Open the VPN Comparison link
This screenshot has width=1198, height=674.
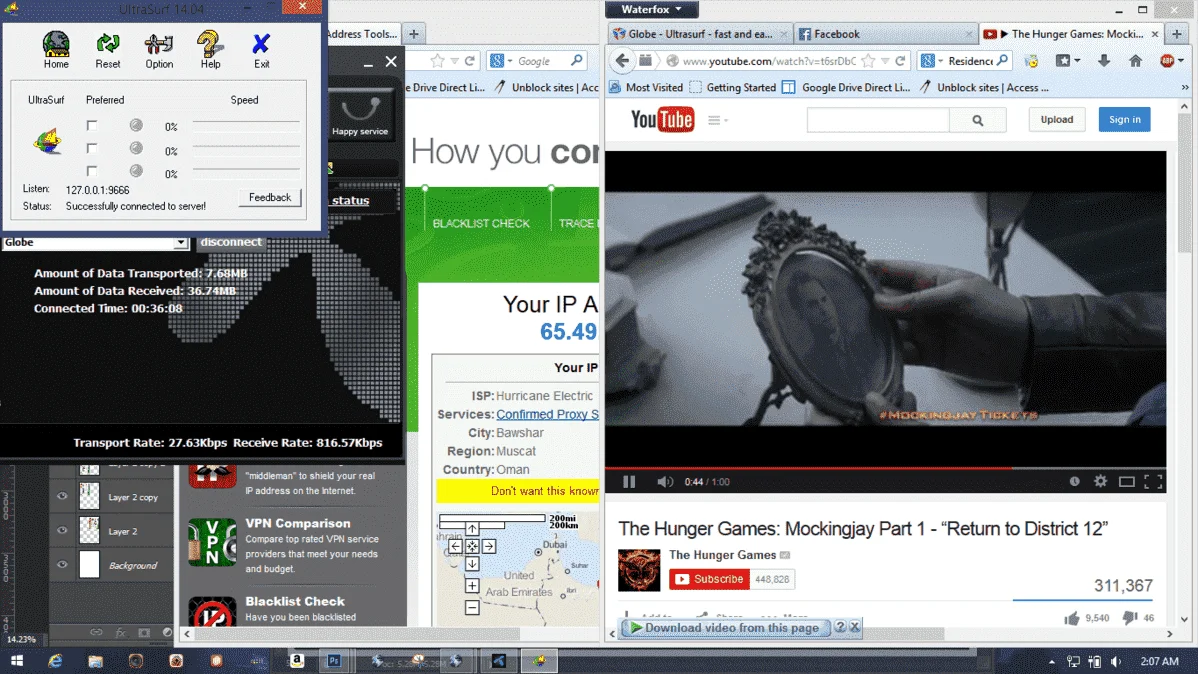298,523
